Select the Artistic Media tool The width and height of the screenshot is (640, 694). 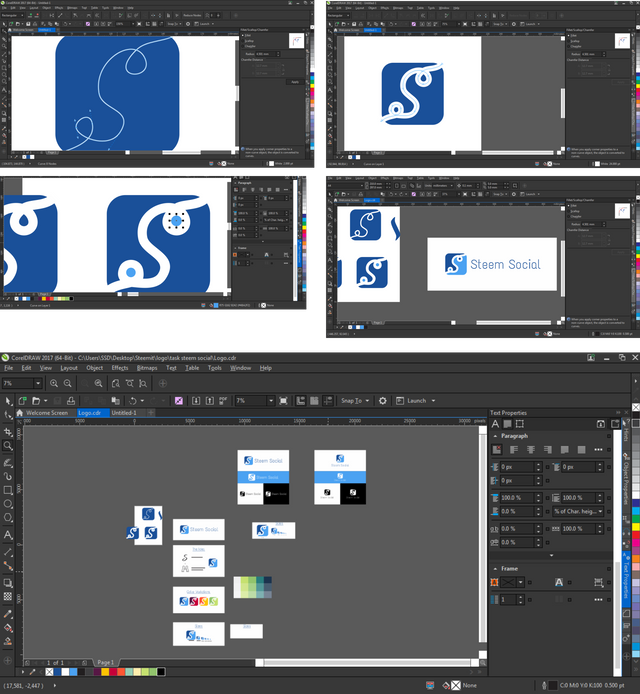[8, 476]
